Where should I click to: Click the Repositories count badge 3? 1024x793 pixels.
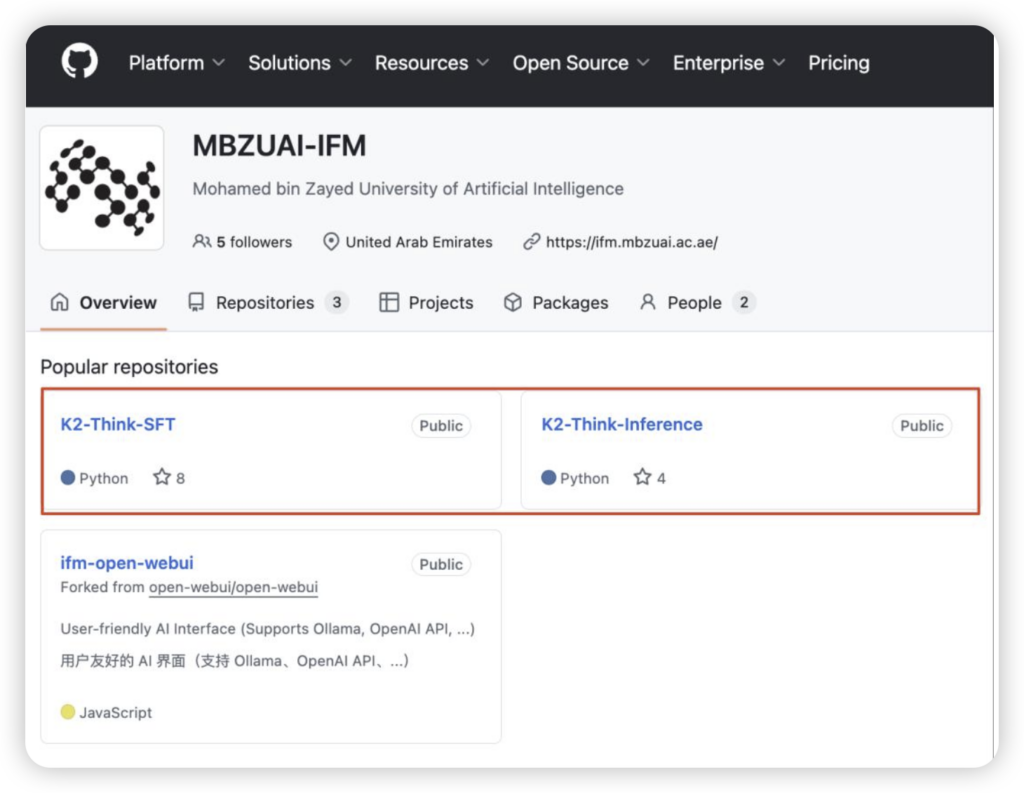336,302
